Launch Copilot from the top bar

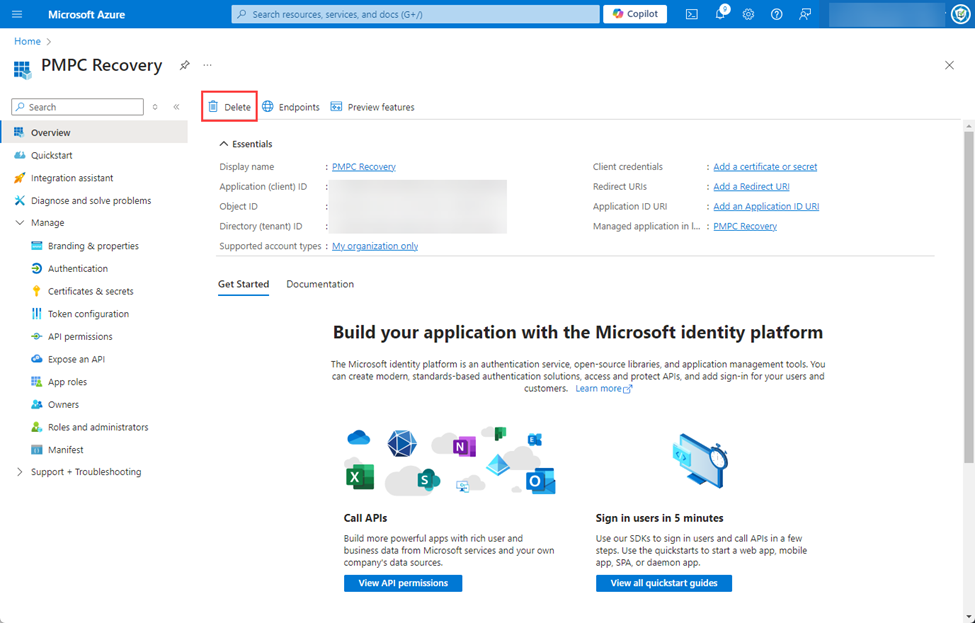click(635, 14)
